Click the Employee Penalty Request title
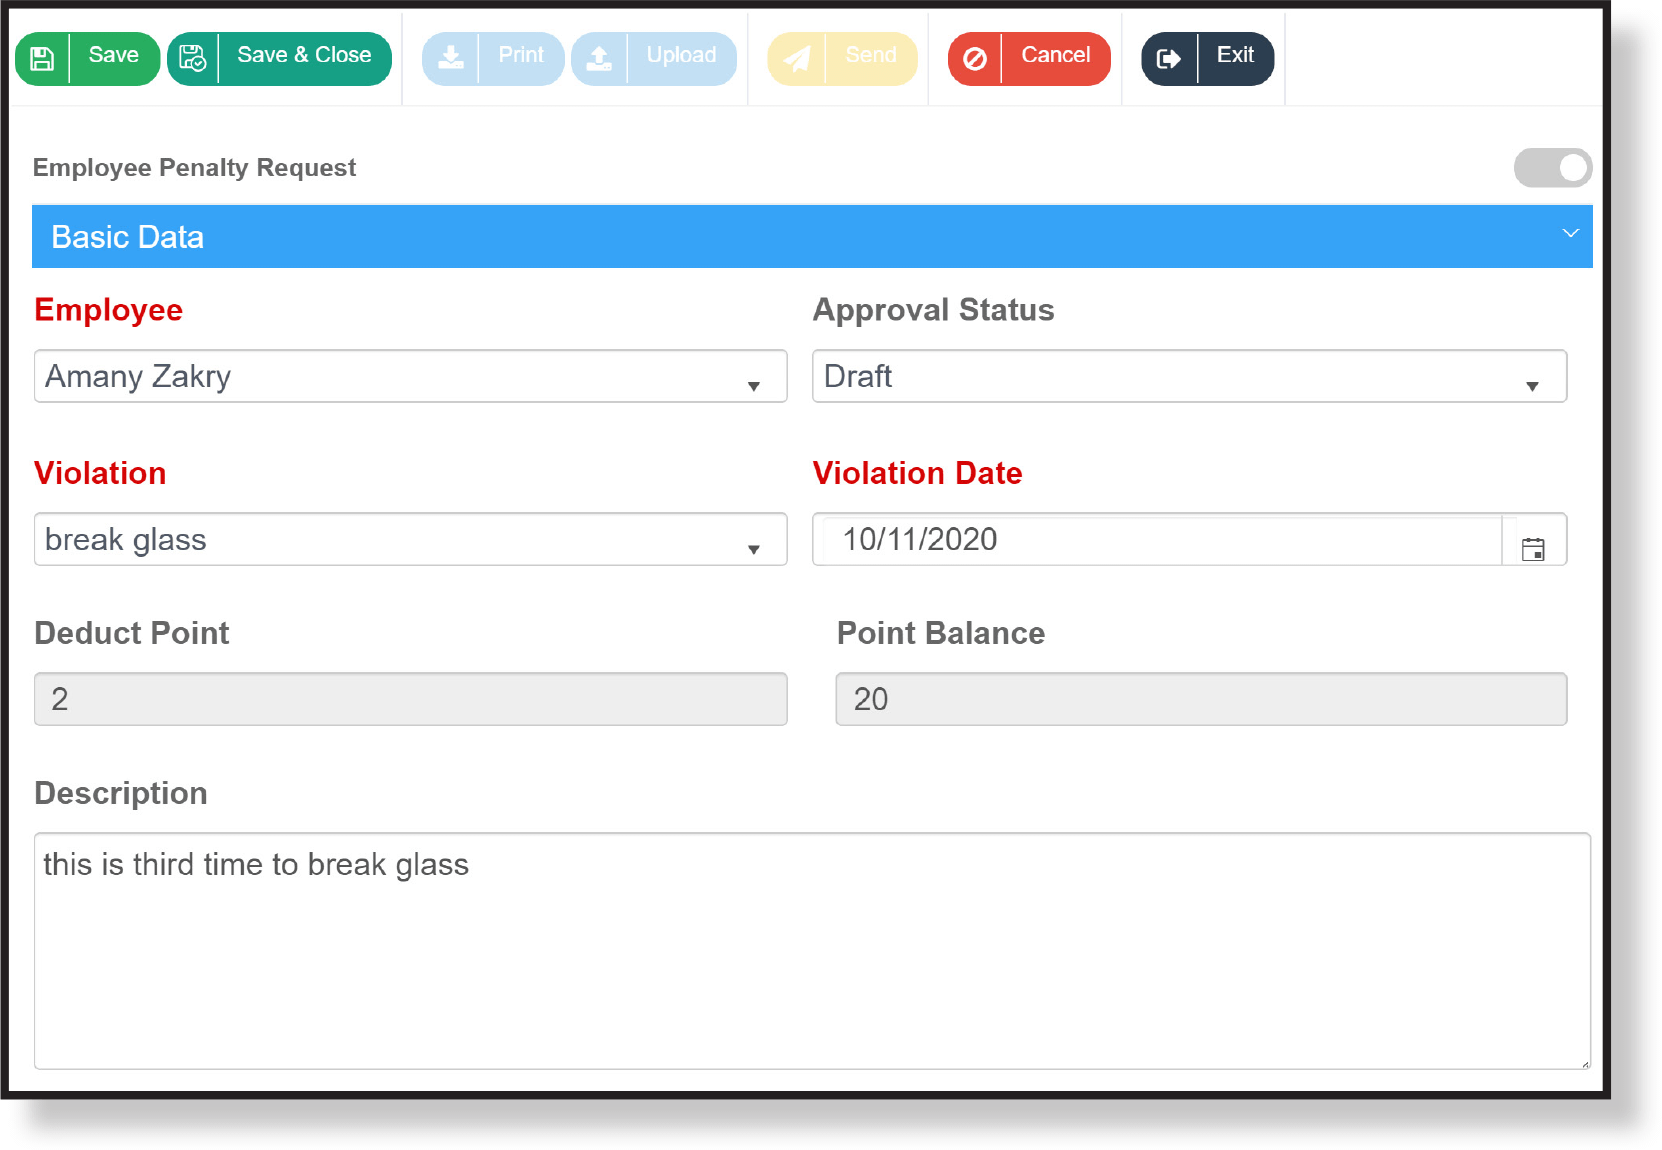This screenshot has height=1150, width=1662. 194,167
